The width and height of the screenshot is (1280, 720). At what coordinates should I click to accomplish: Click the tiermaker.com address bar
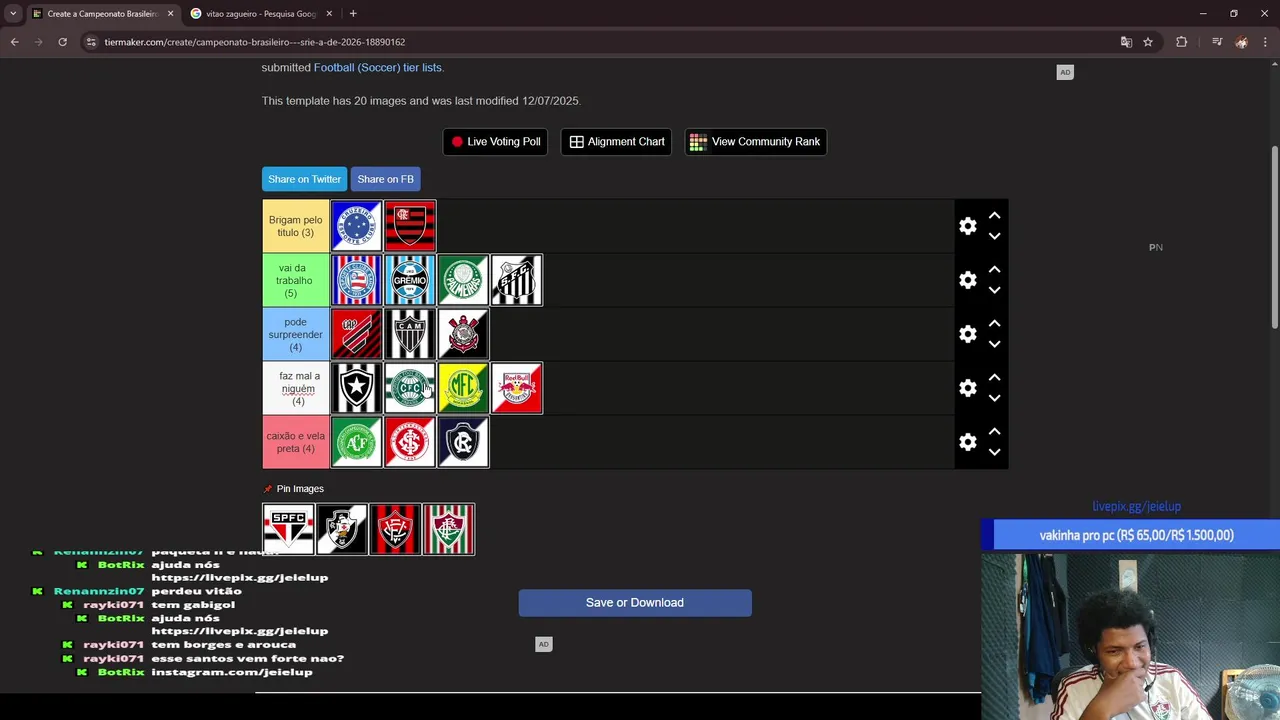600,42
